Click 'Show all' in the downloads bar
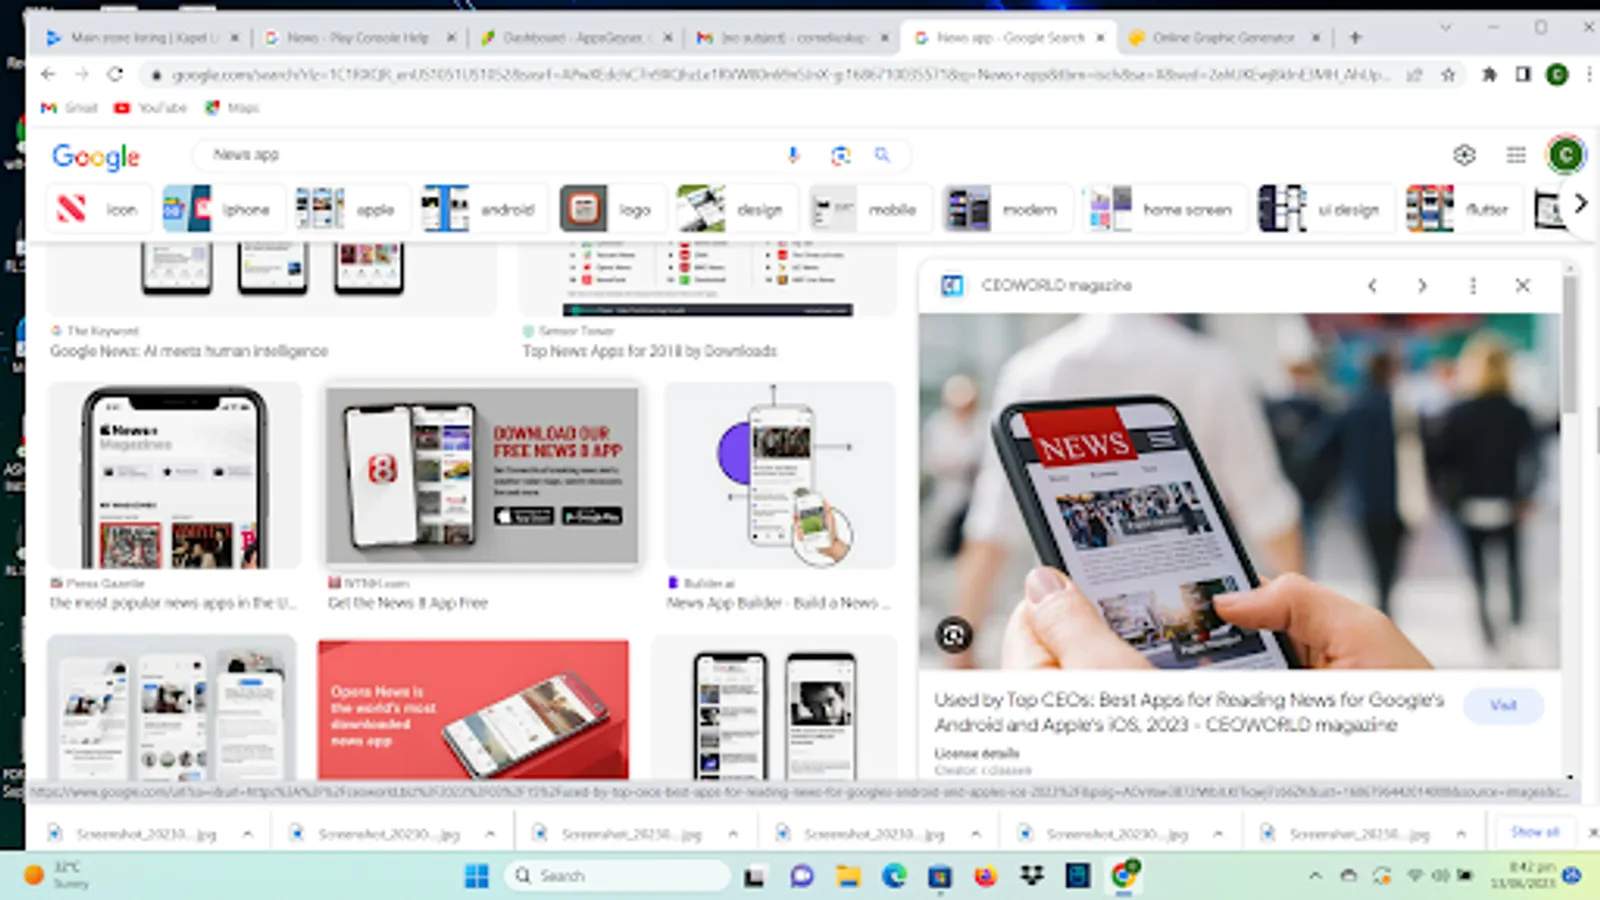Viewport: 1600px width, 900px height. click(x=1534, y=832)
